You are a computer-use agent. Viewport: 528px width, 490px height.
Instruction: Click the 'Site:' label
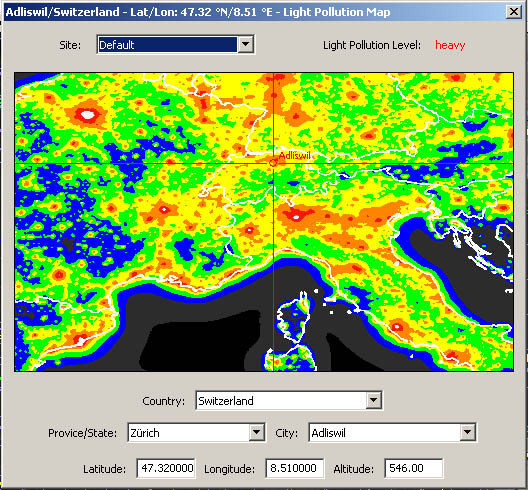click(x=70, y=45)
